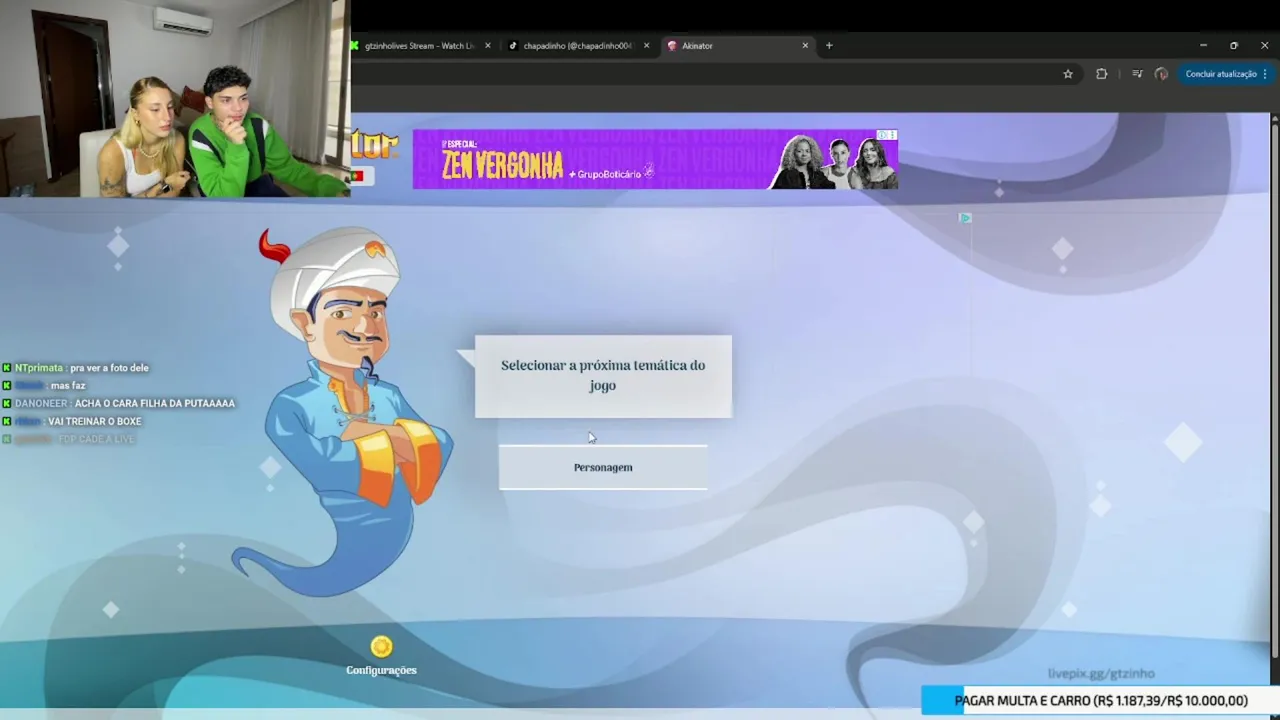Switch to the chapadinho TikTok tab

[579, 46]
